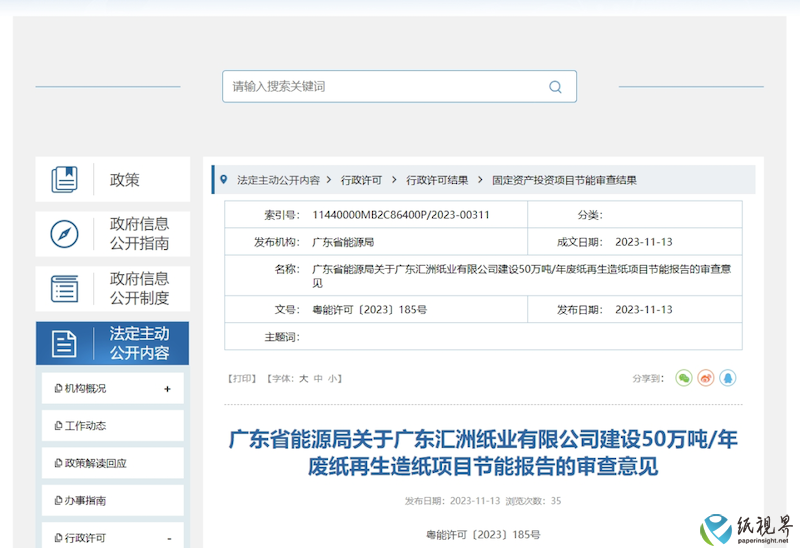Image resolution: width=800 pixels, height=548 pixels.
Task: Click the blue article headline
Action: coord(483,453)
